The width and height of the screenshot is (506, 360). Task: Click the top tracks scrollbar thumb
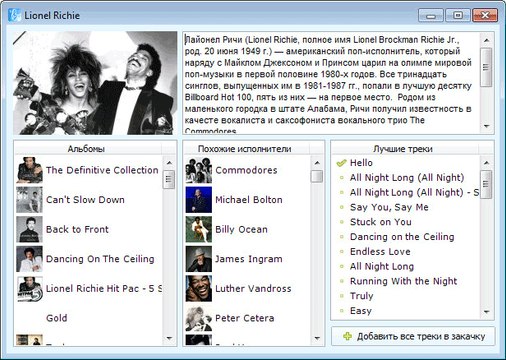coord(486,184)
